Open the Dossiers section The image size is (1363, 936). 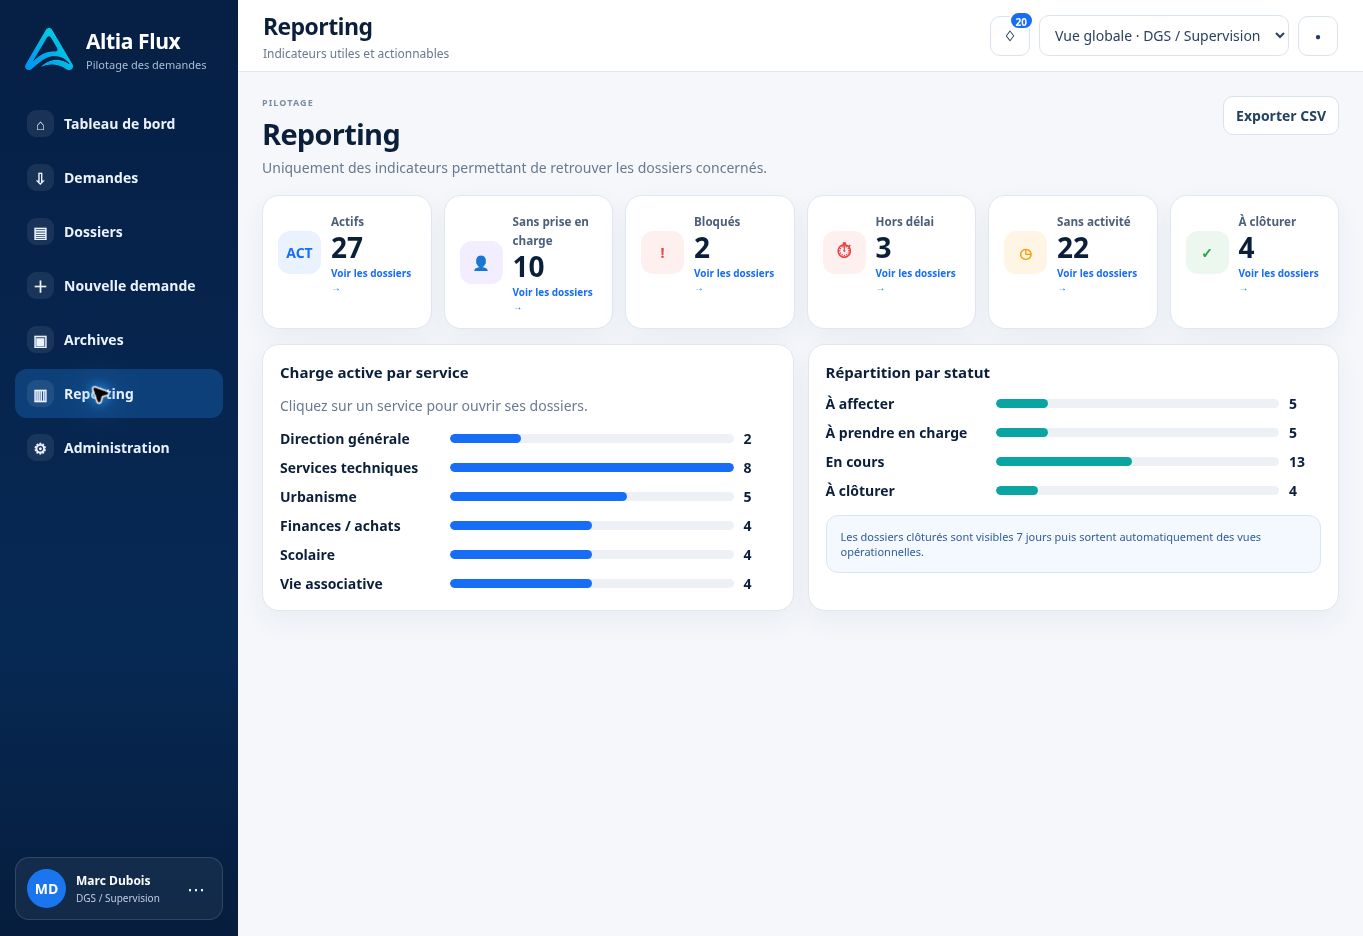click(x=119, y=232)
